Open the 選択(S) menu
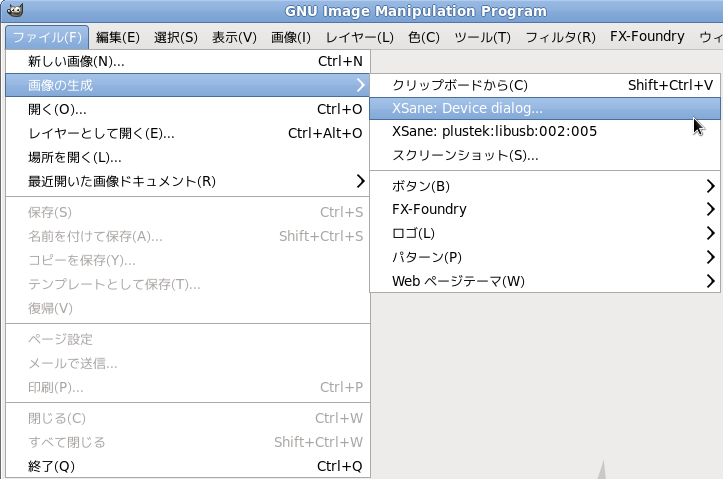Viewport: 723px width, 479px height. pos(176,37)
